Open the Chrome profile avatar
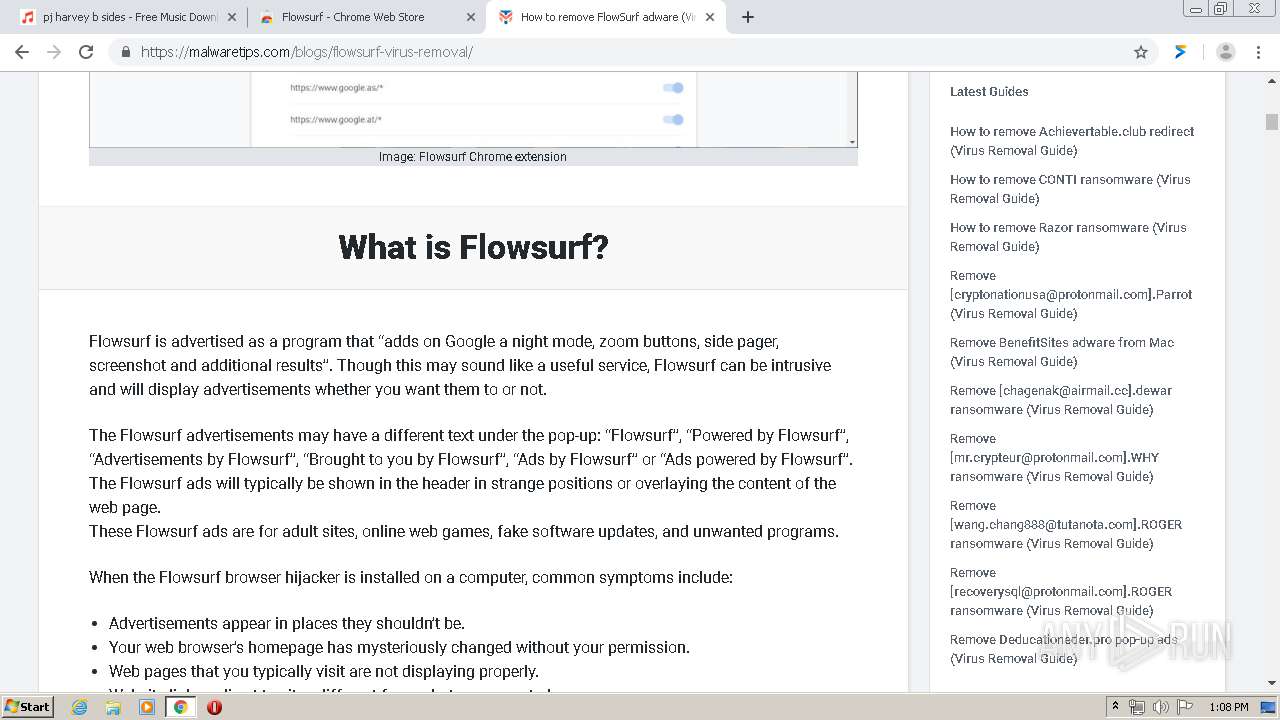The image size is (1280, 720). click(1226, 52)
